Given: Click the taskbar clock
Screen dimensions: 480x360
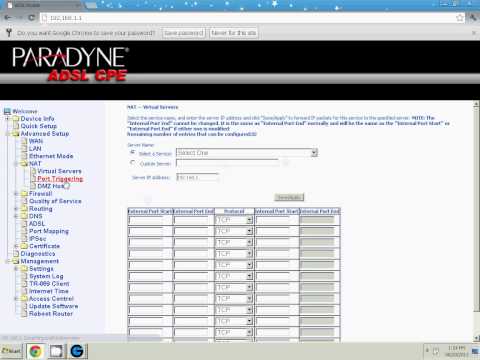Looking at the screenshot, I should [x=456, y=351].
